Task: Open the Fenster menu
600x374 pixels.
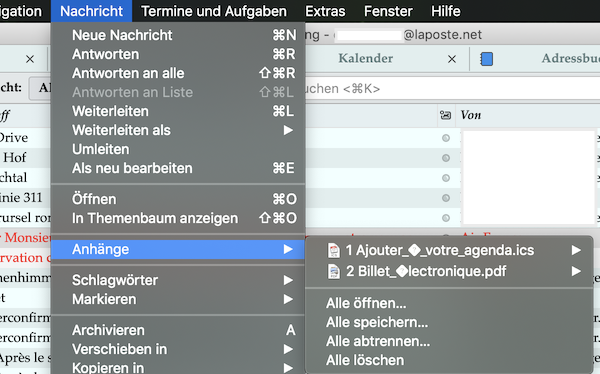Action: point(388,11)
